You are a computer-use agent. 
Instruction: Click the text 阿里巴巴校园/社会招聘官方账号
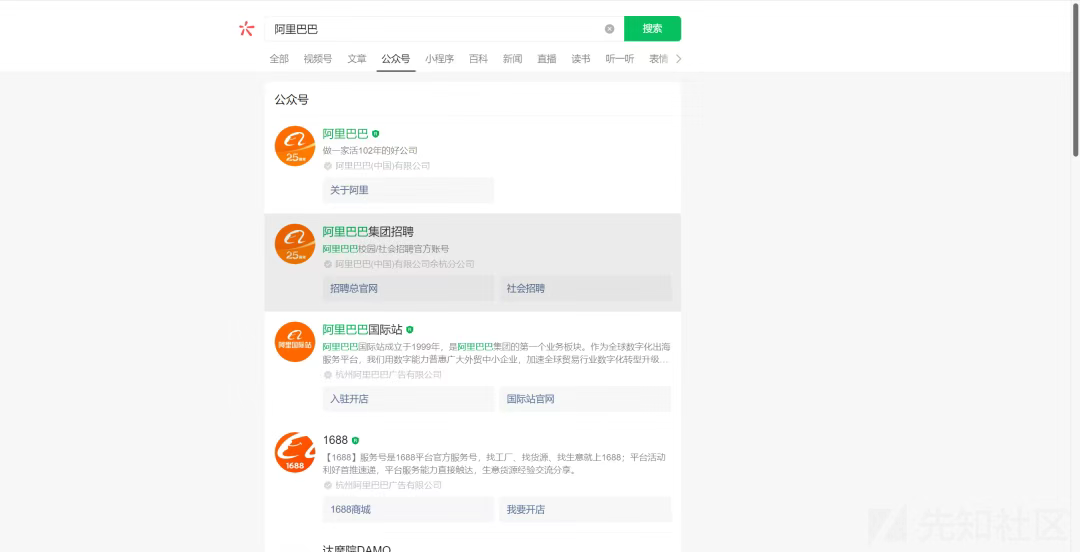(386, 249)
